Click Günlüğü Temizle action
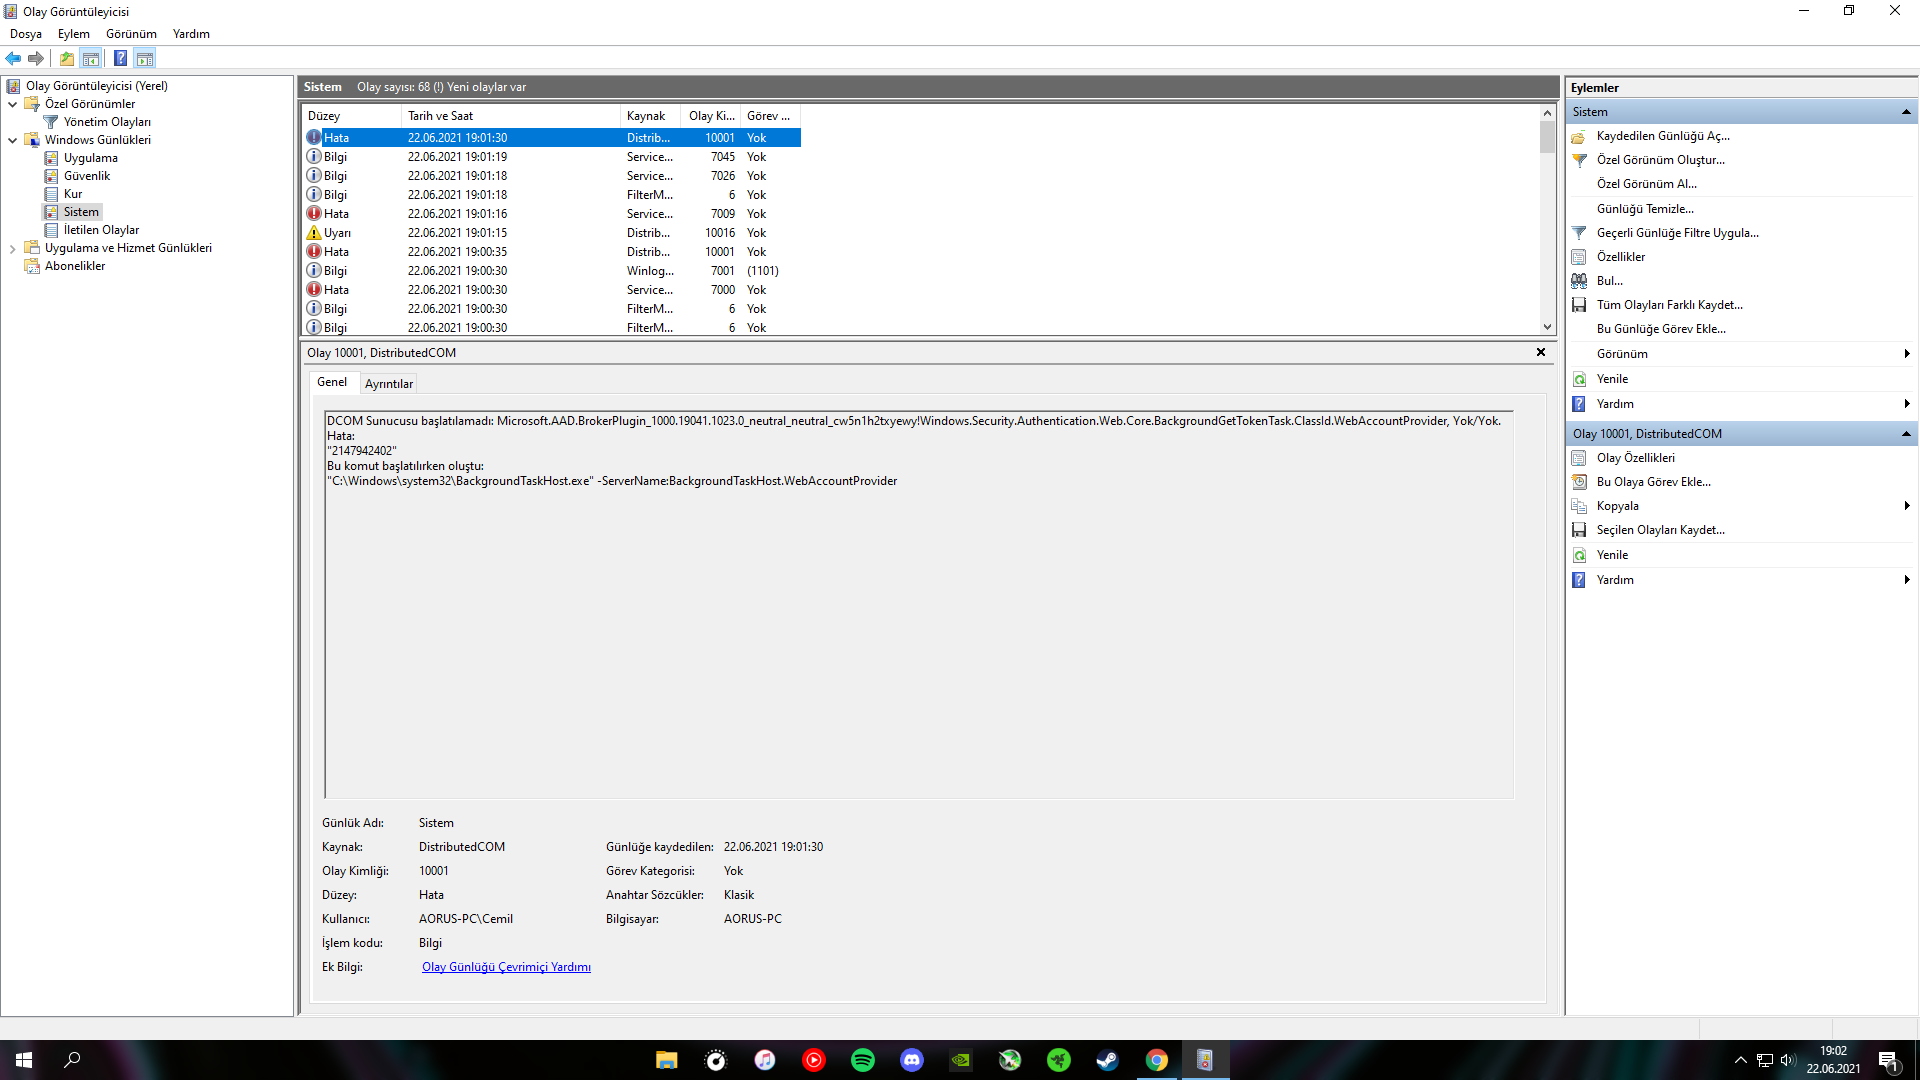1920x1080 pixels. coord(1644,209)
